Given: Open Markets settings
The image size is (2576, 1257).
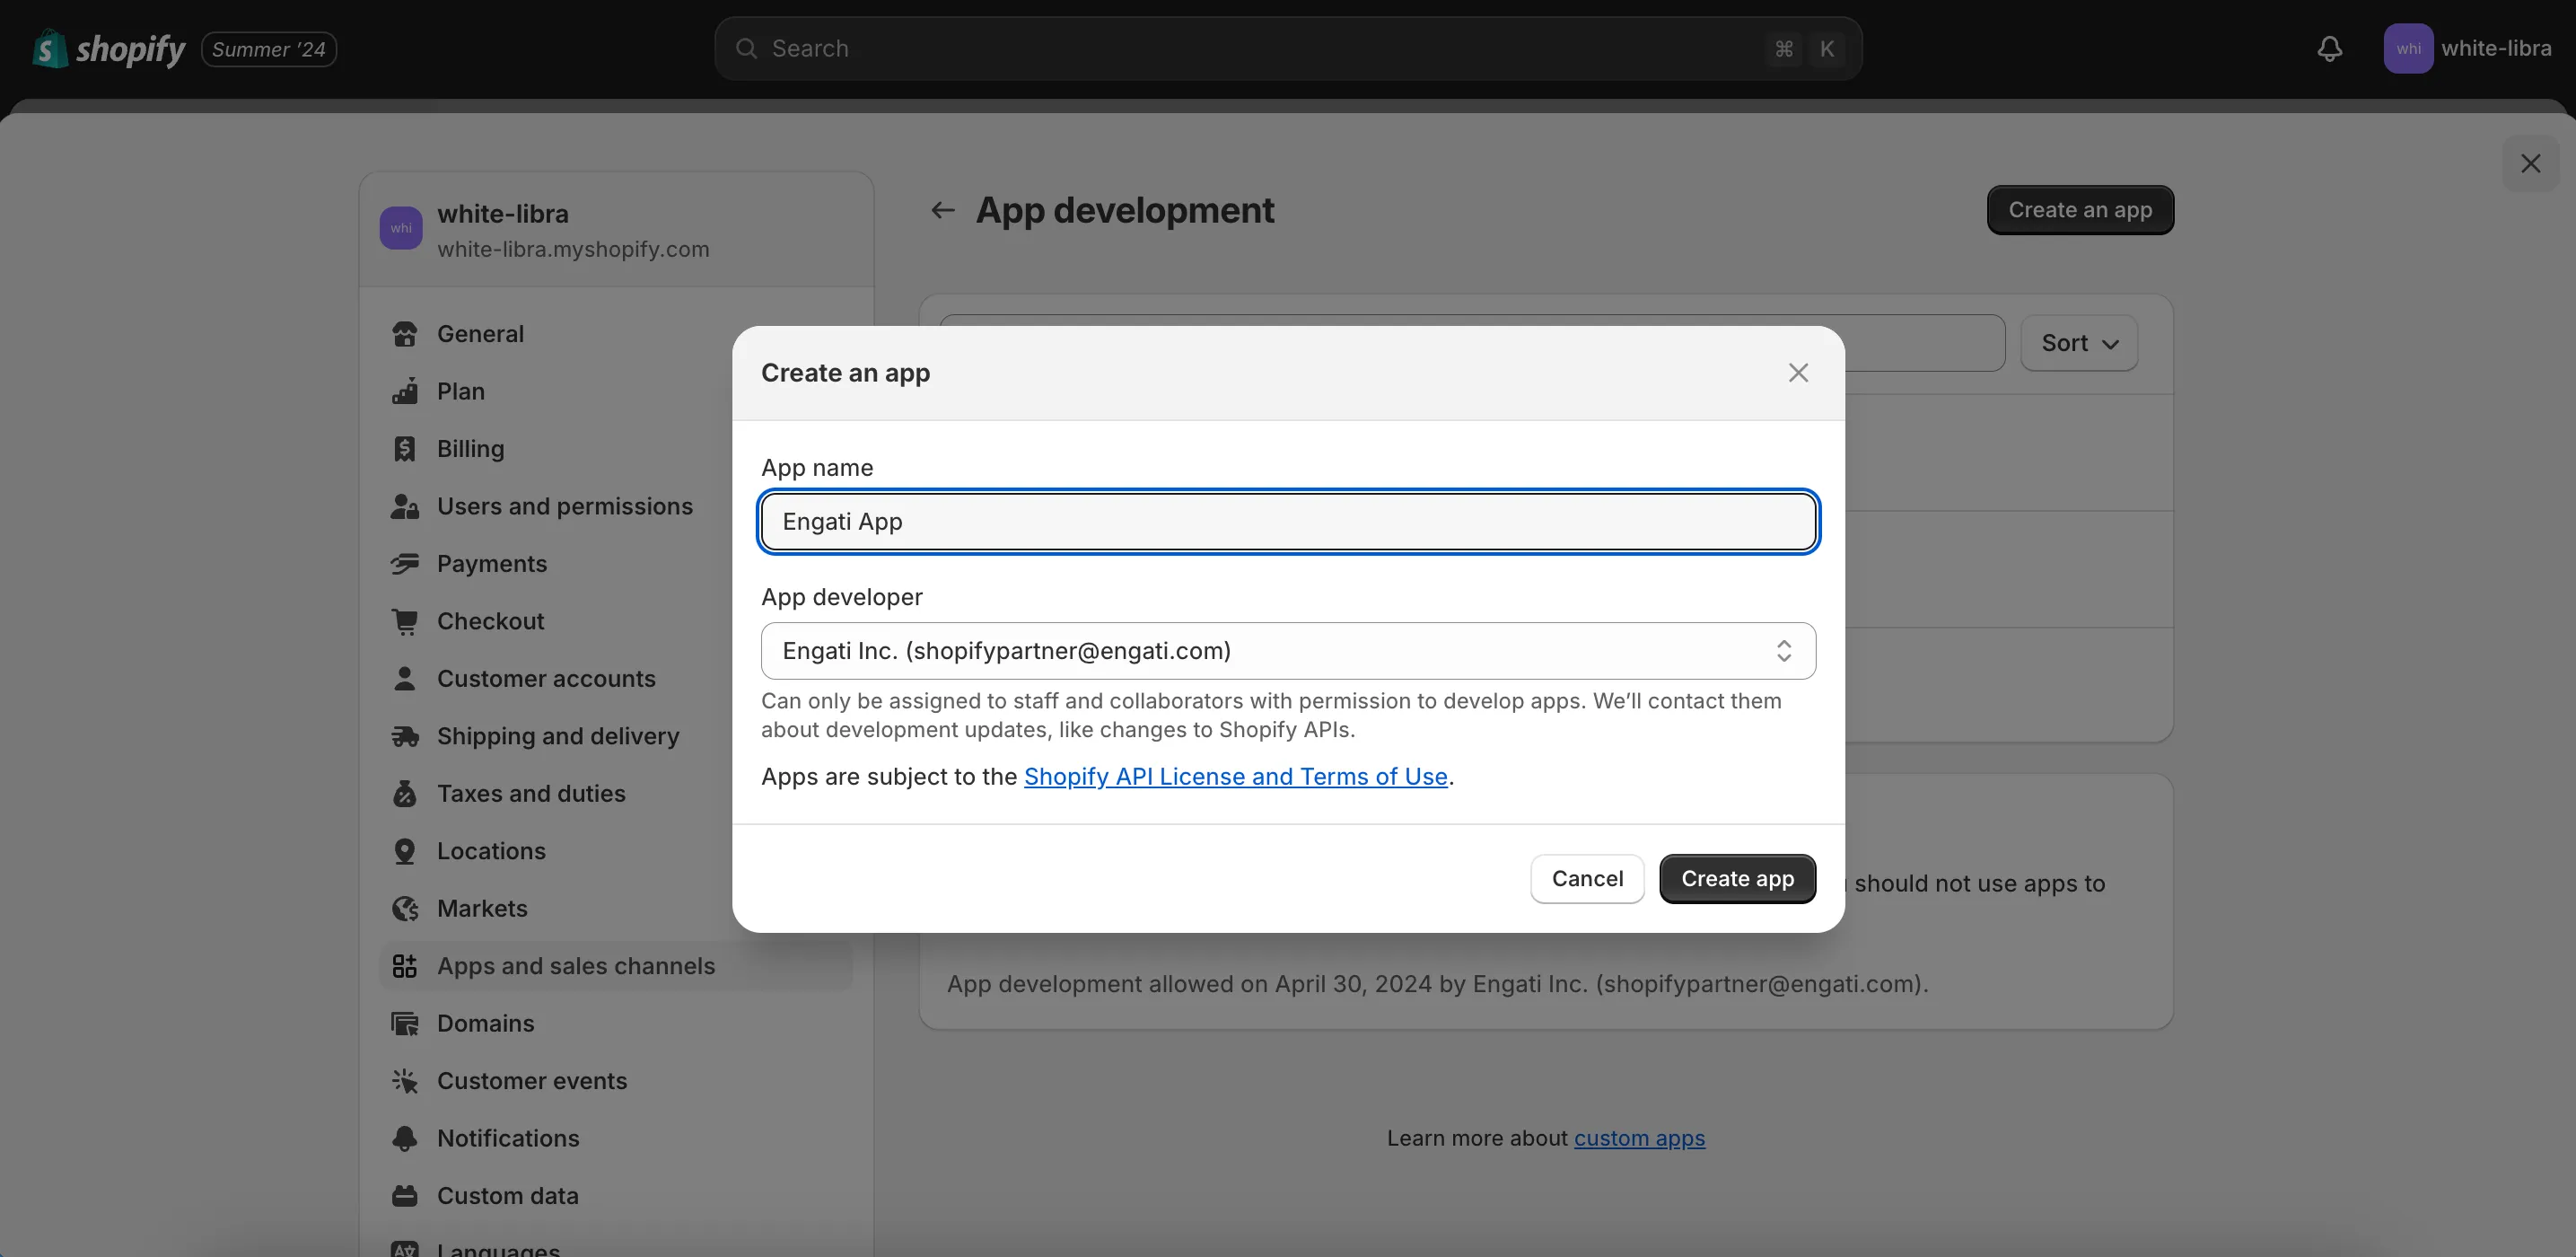Looking at the screenshot, I should (615, 909).
